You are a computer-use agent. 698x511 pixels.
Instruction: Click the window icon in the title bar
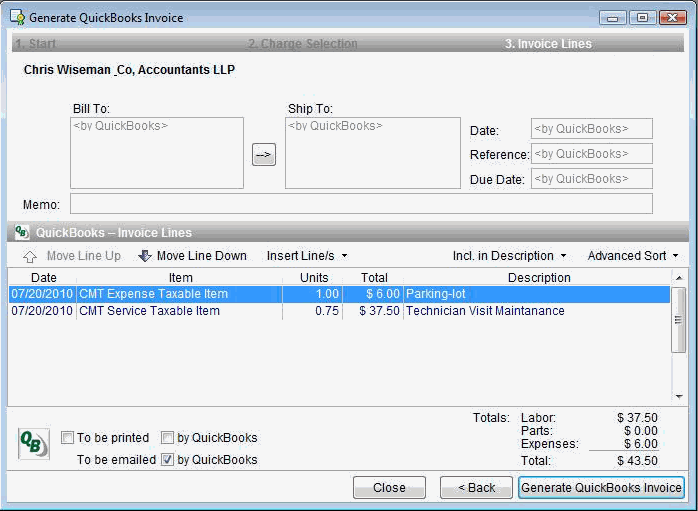pos(16,18)
